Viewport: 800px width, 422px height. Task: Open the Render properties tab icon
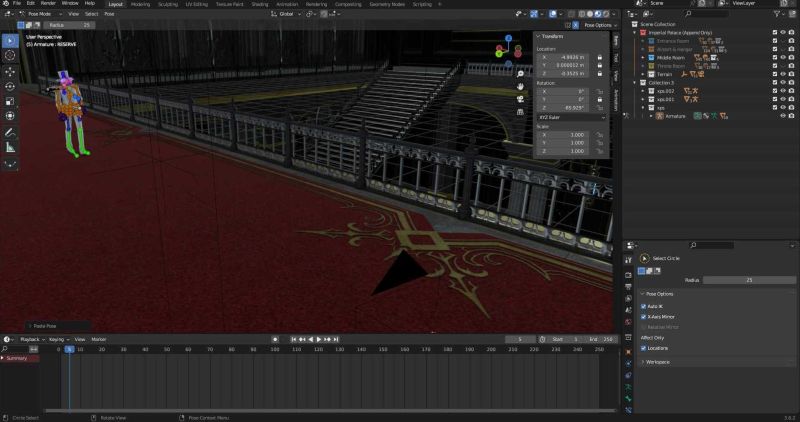(x=629, y=275)
